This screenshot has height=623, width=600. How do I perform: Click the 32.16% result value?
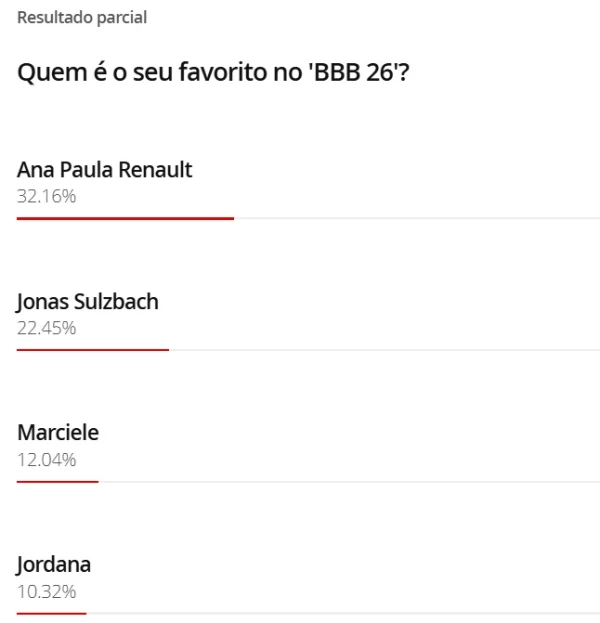47,195
